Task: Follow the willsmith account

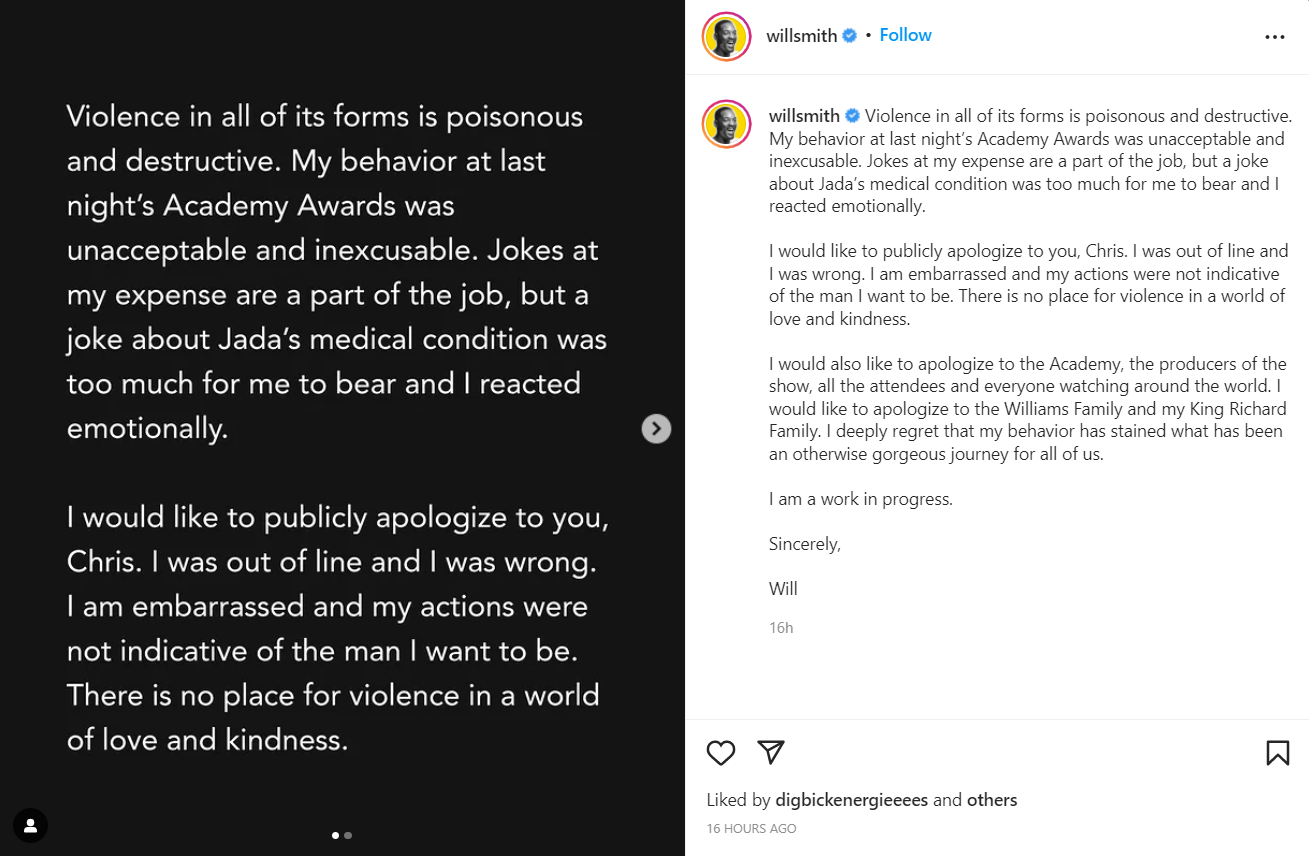Action: [905, 35]
